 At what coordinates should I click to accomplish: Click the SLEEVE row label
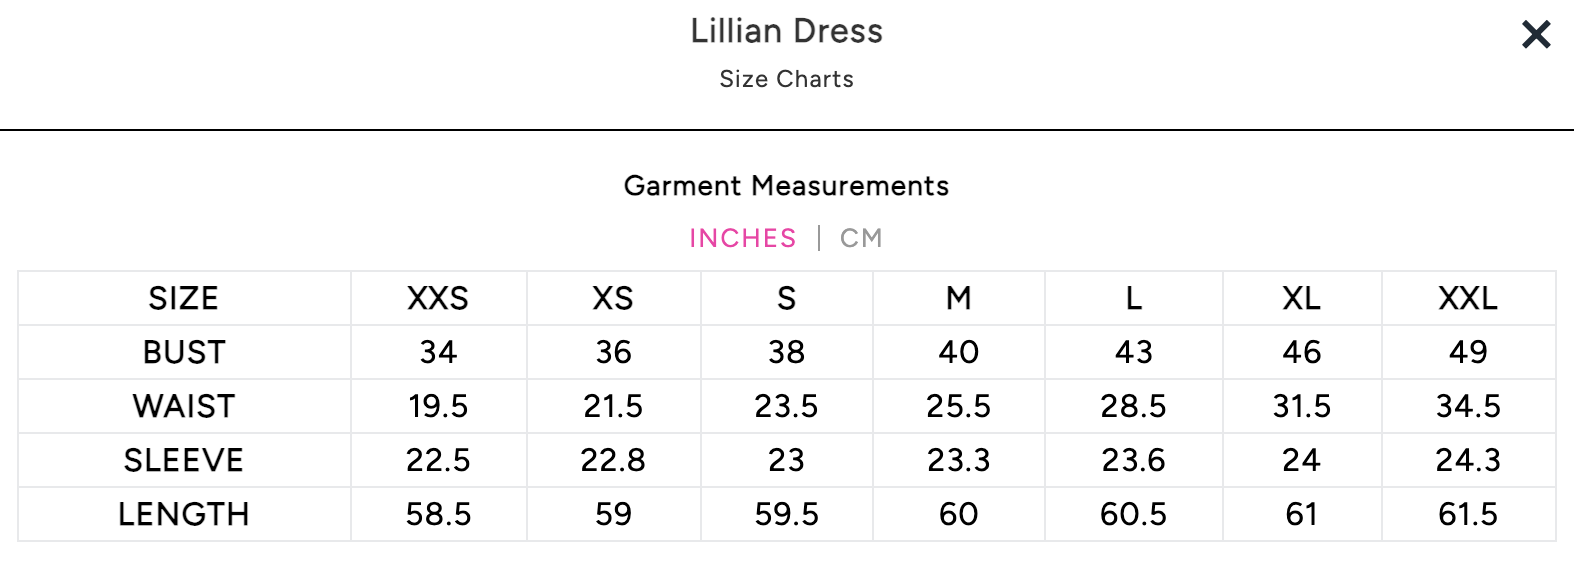184,460
